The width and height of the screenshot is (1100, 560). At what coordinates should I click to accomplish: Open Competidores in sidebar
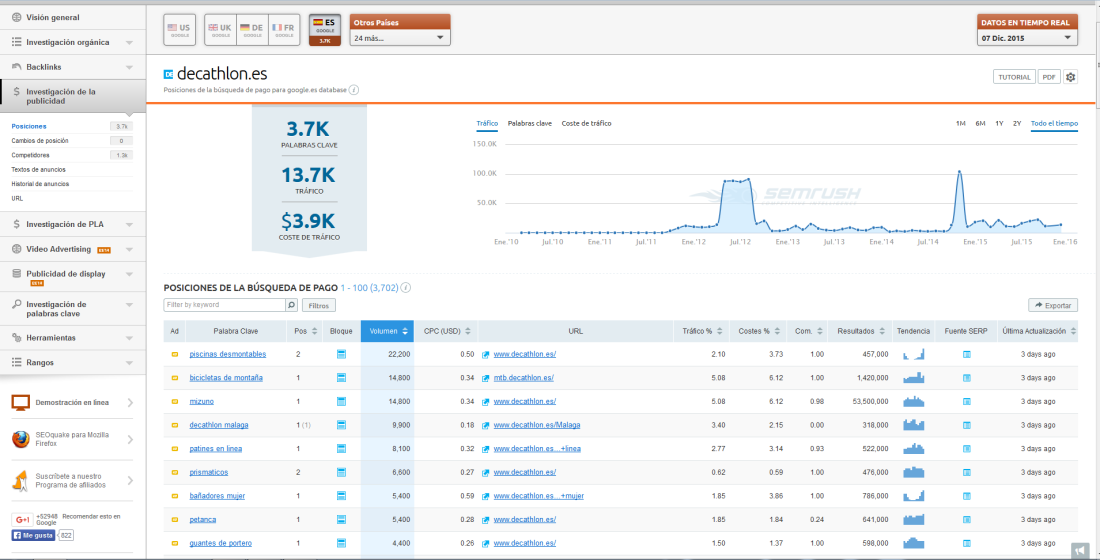pyautogui.click(x=31, y=155)
